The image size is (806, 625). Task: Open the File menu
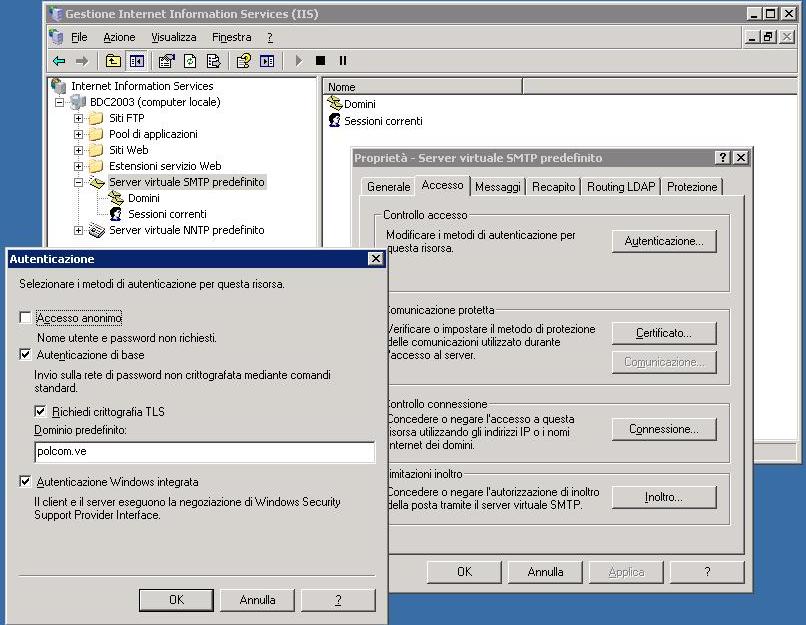79,37
